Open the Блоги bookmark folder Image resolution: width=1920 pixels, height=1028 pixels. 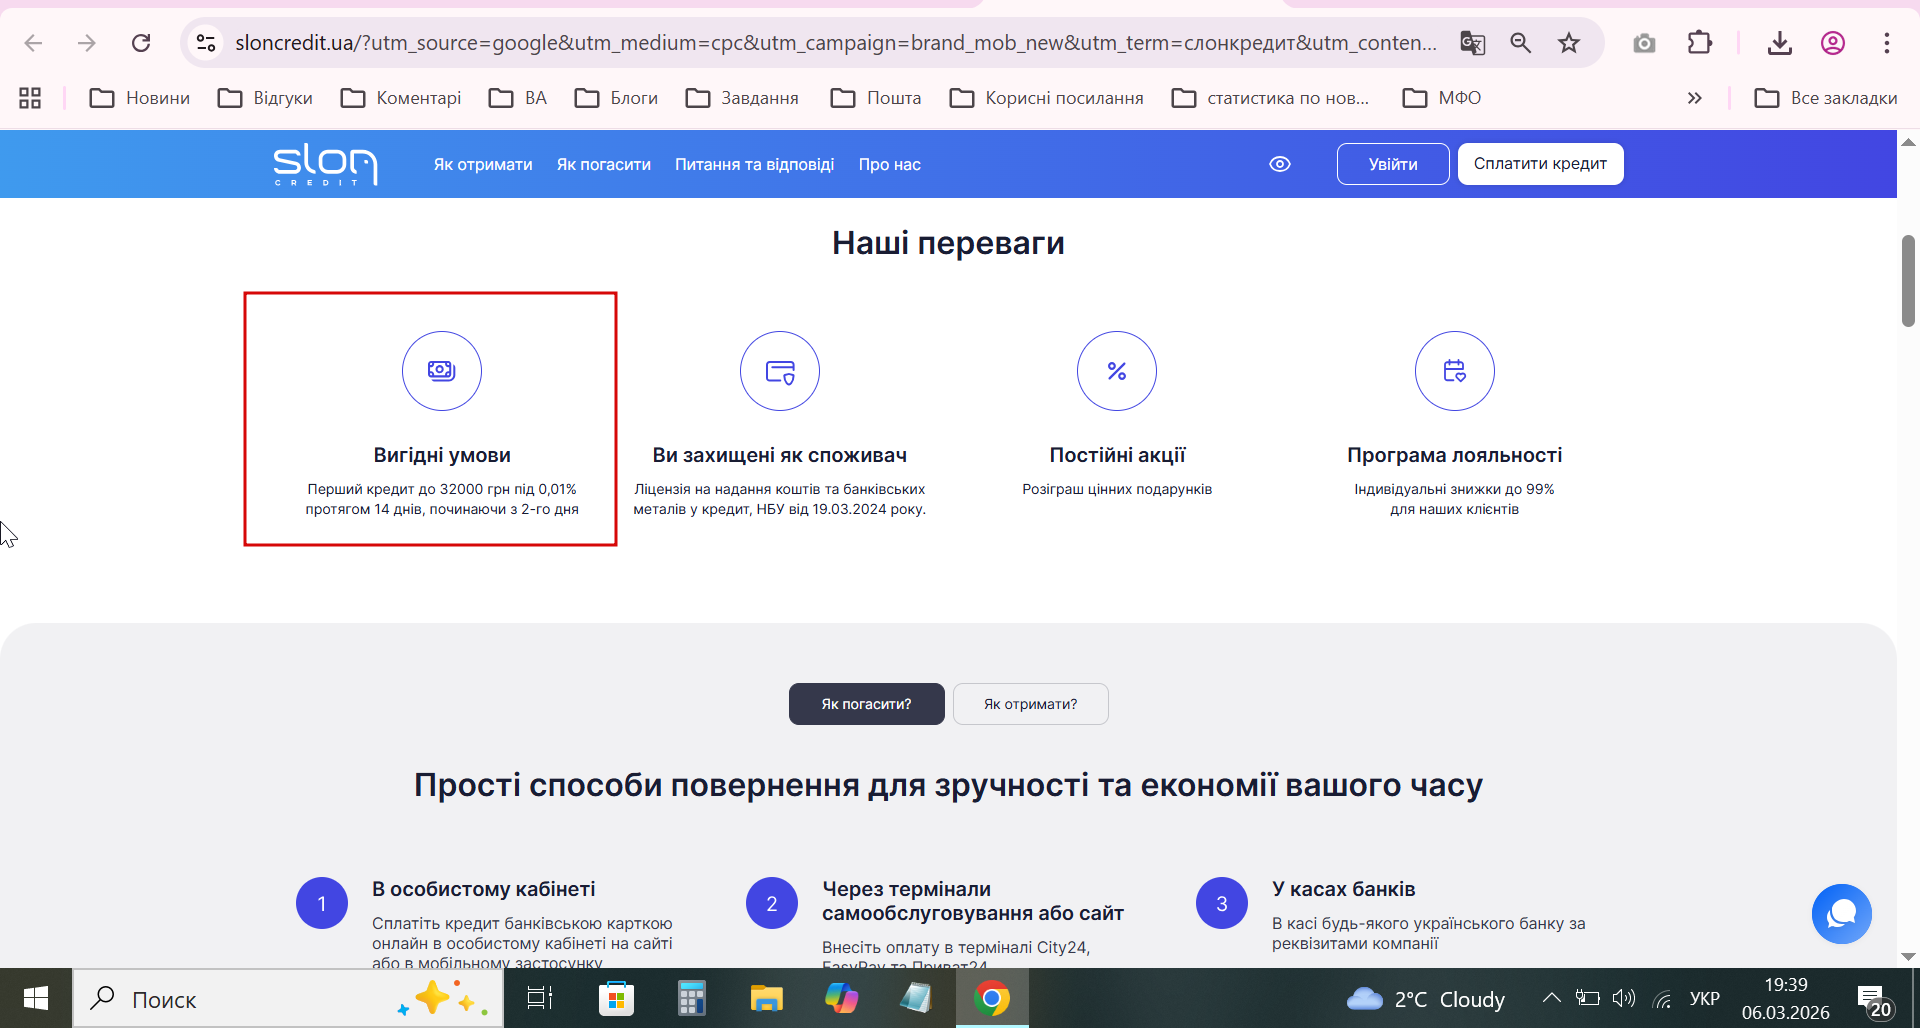(616, 98)
